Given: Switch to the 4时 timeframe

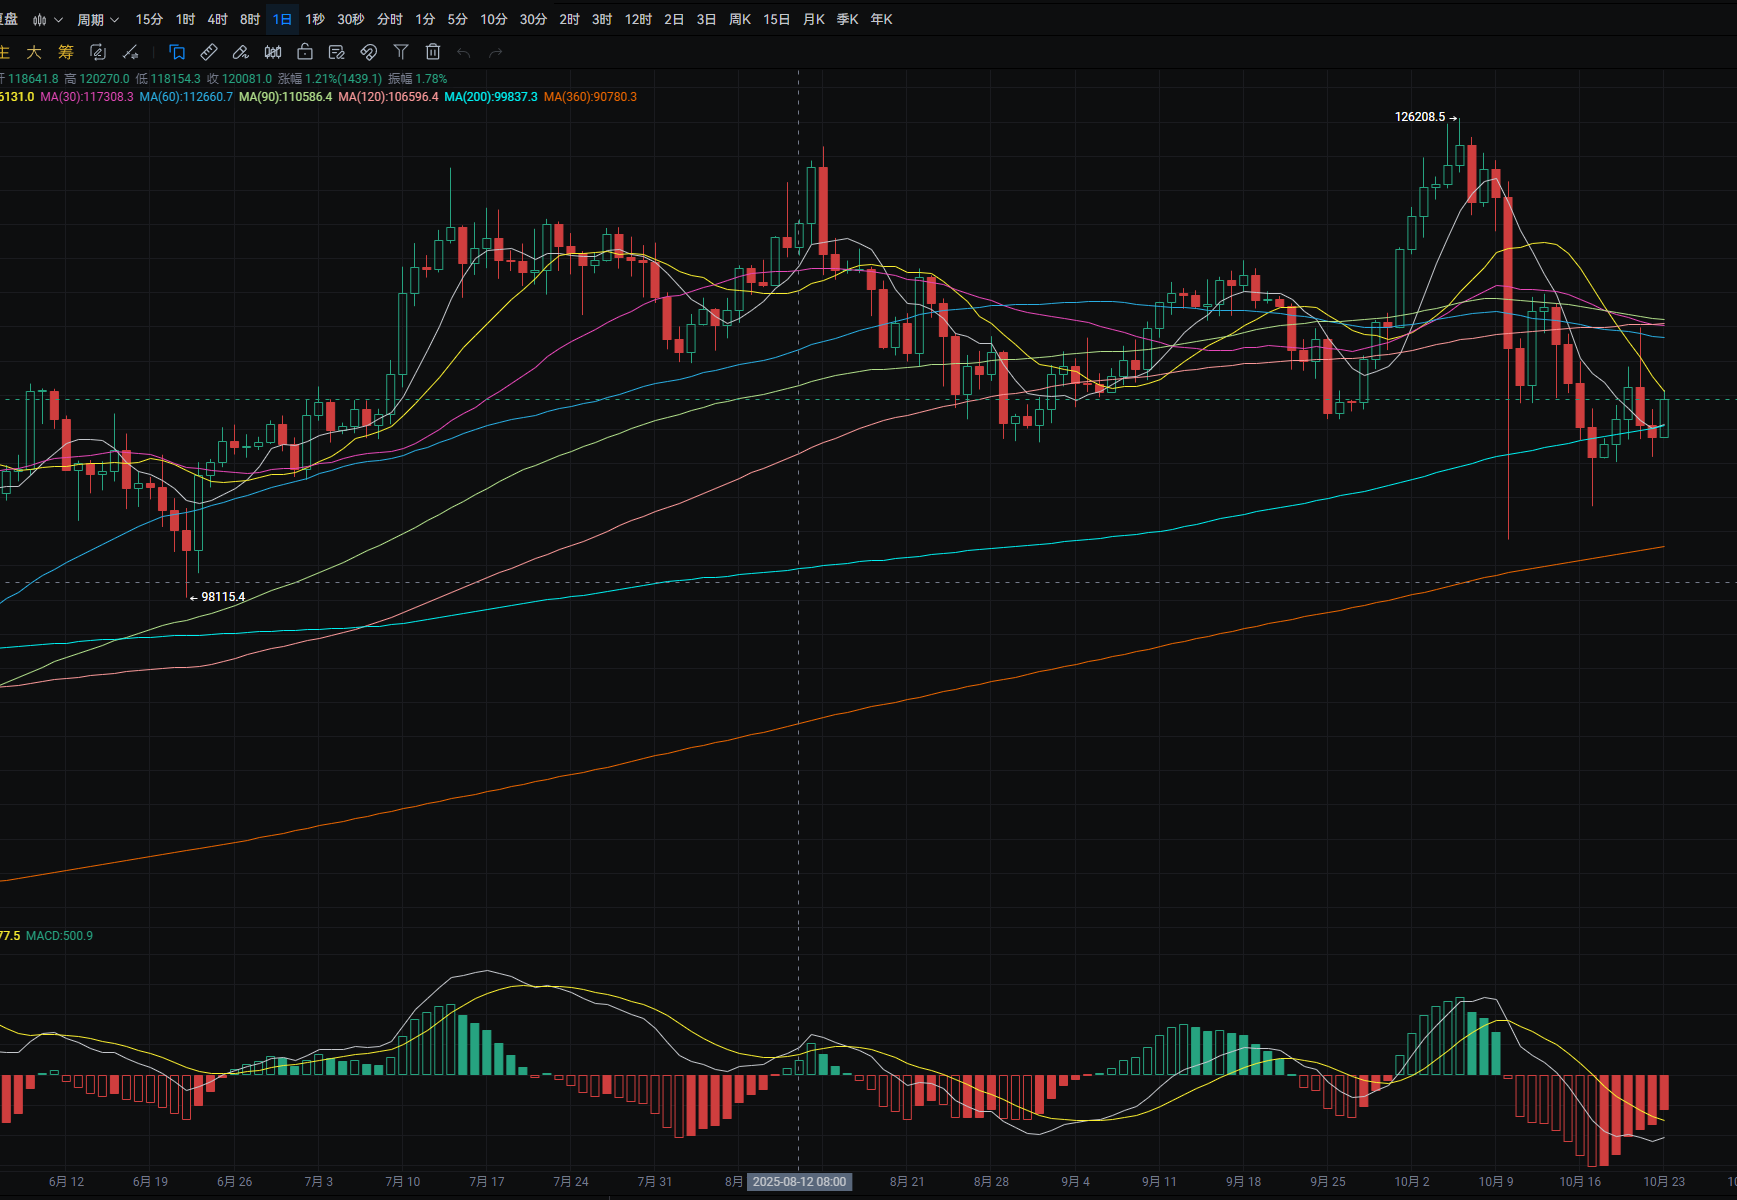Looking at the screenshot, I should [218, 19].
